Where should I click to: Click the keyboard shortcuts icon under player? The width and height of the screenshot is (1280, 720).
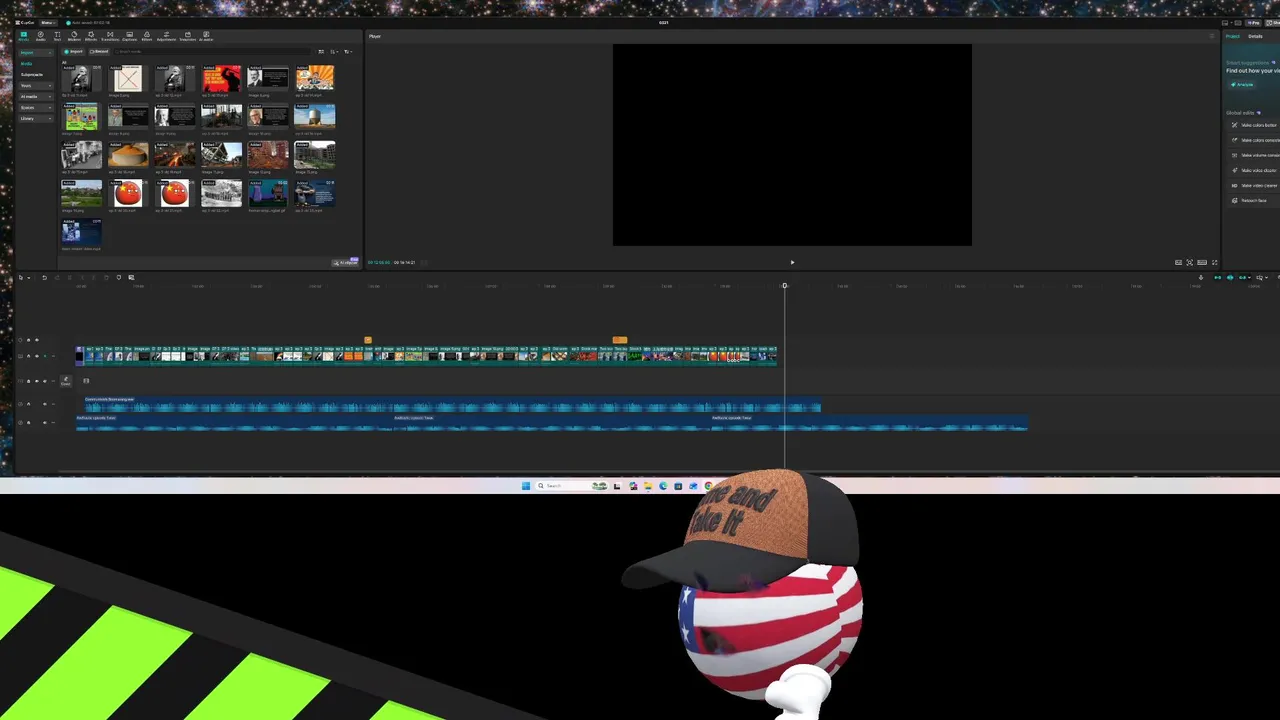tap(1202, 262)
